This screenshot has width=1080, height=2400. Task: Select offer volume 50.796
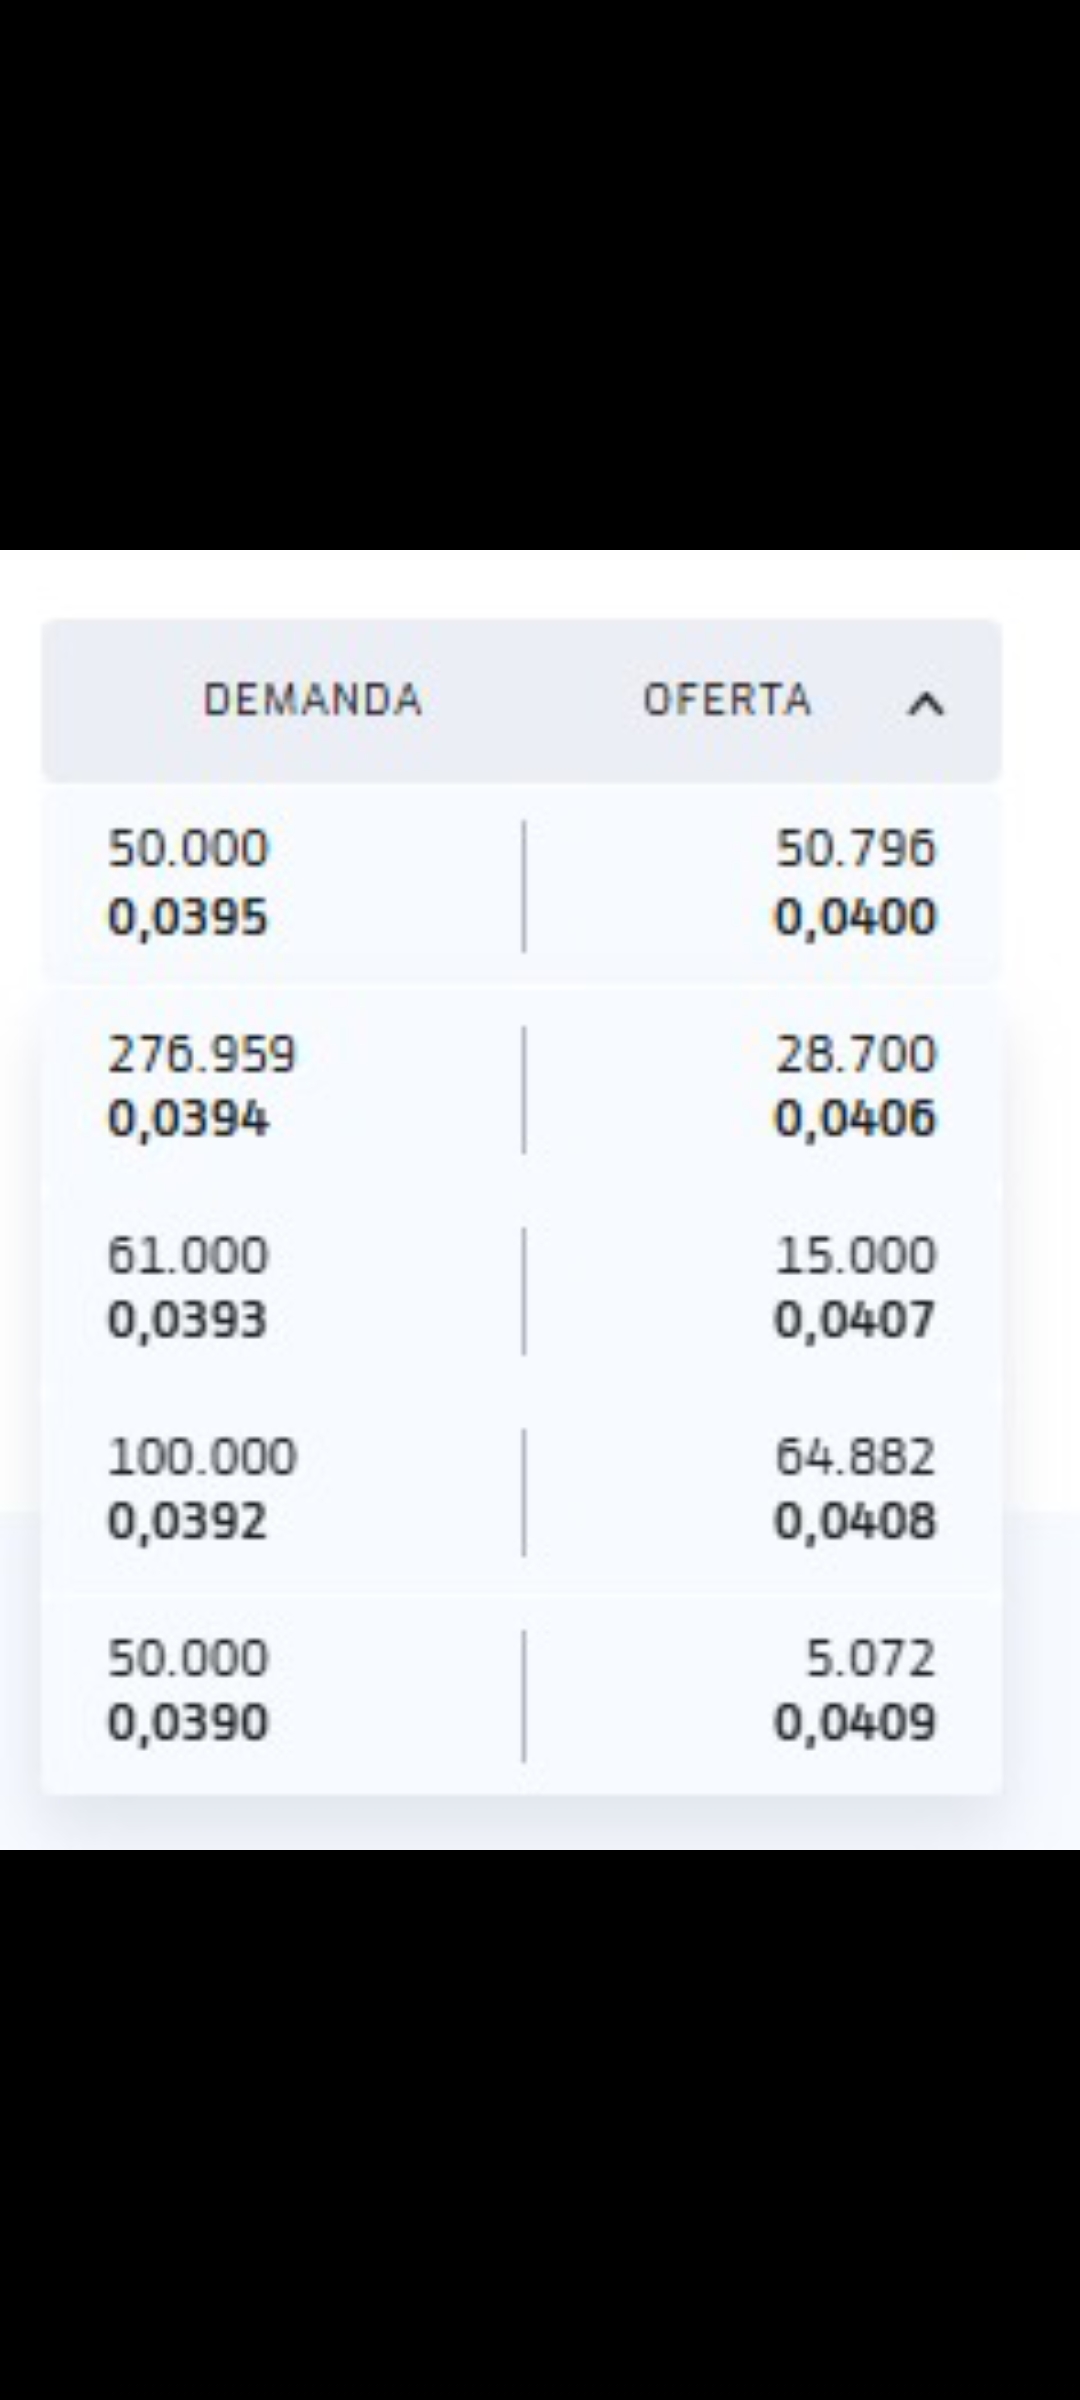click(856, 849)
